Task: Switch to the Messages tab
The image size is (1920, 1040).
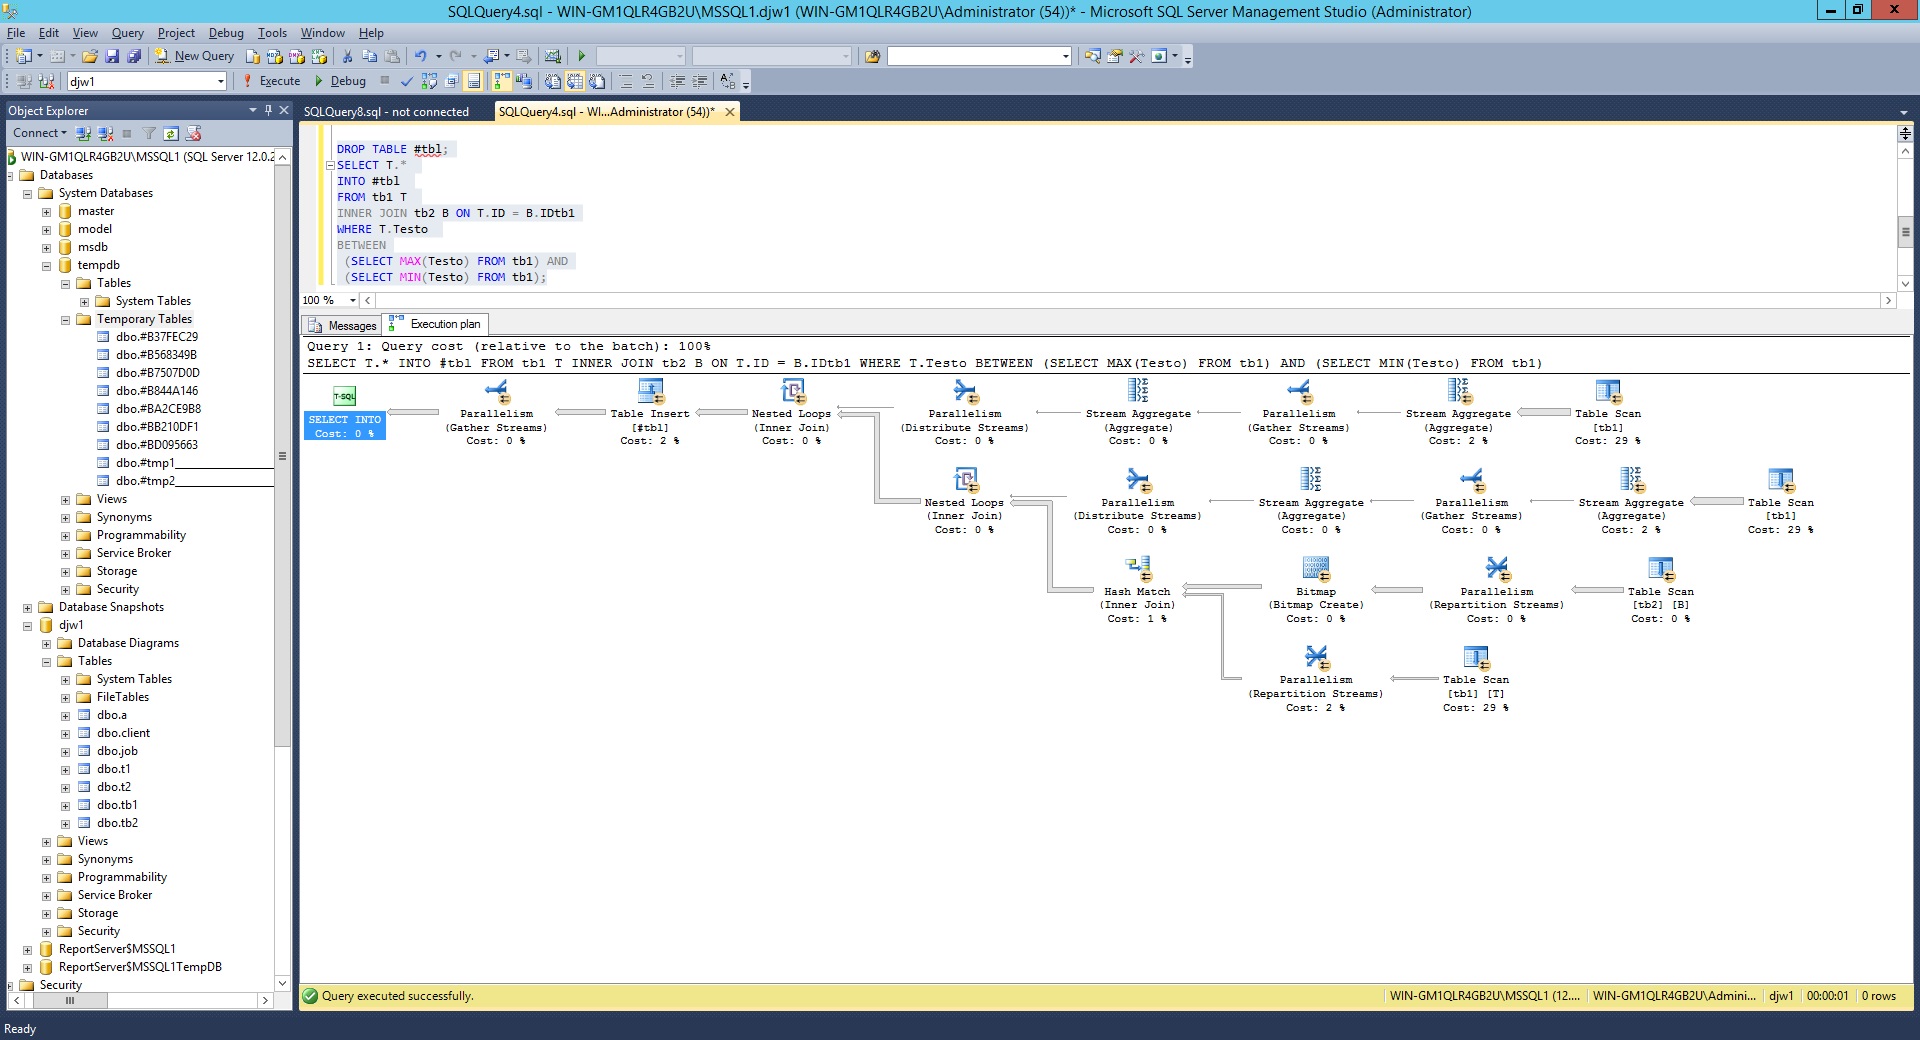Action: point(342,325)
